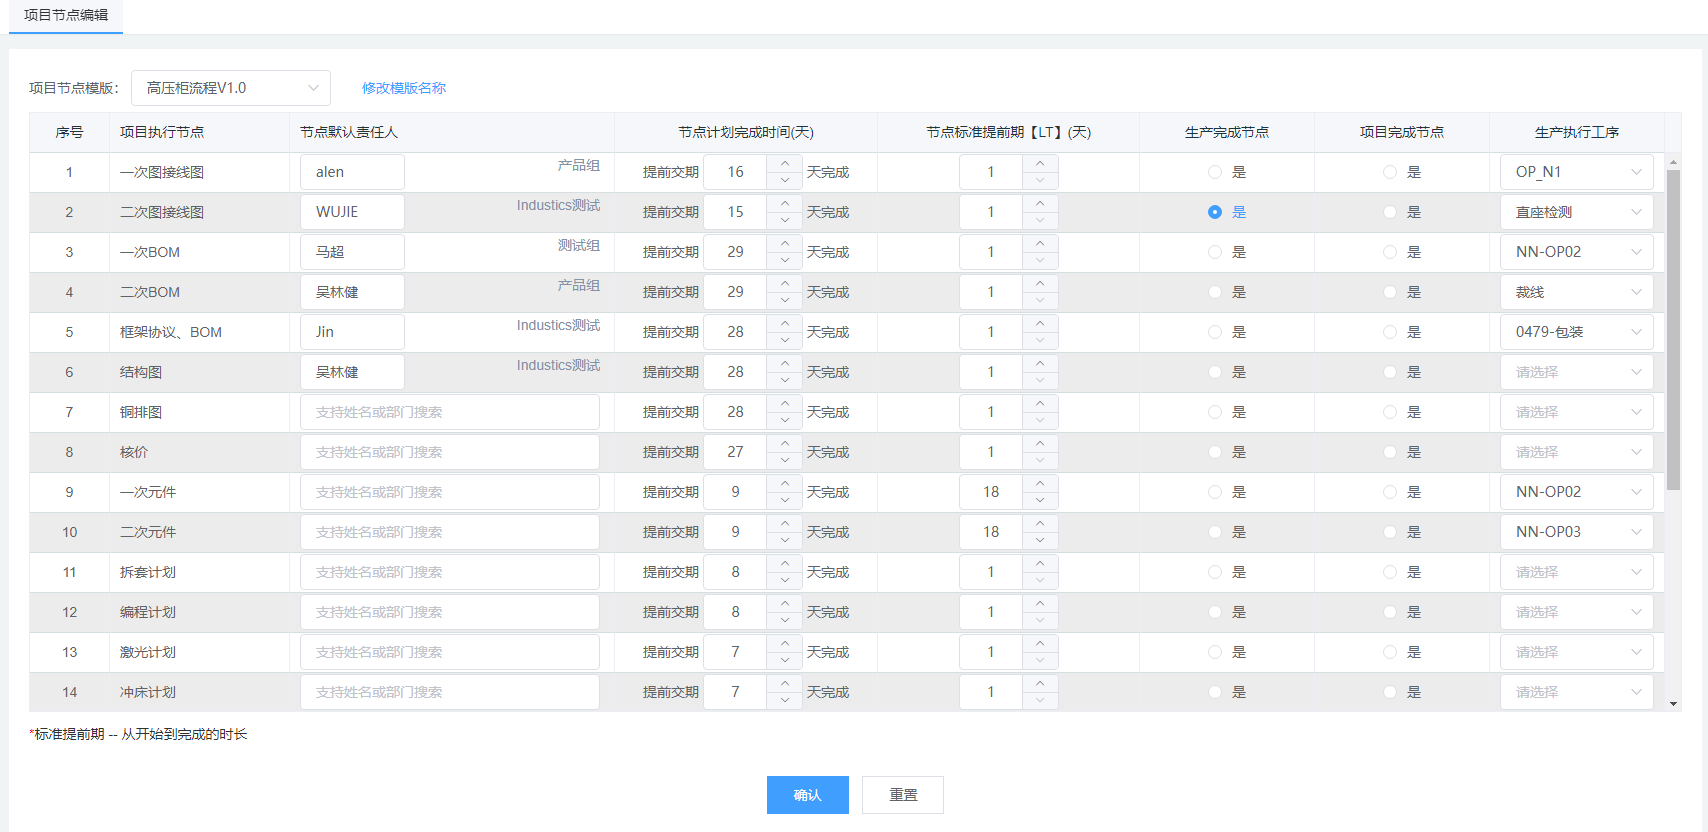This screenshot has width=1708, height=832.
Task: Increase lead time for row 5 框架协议
Action: (x=1040, y=323)
